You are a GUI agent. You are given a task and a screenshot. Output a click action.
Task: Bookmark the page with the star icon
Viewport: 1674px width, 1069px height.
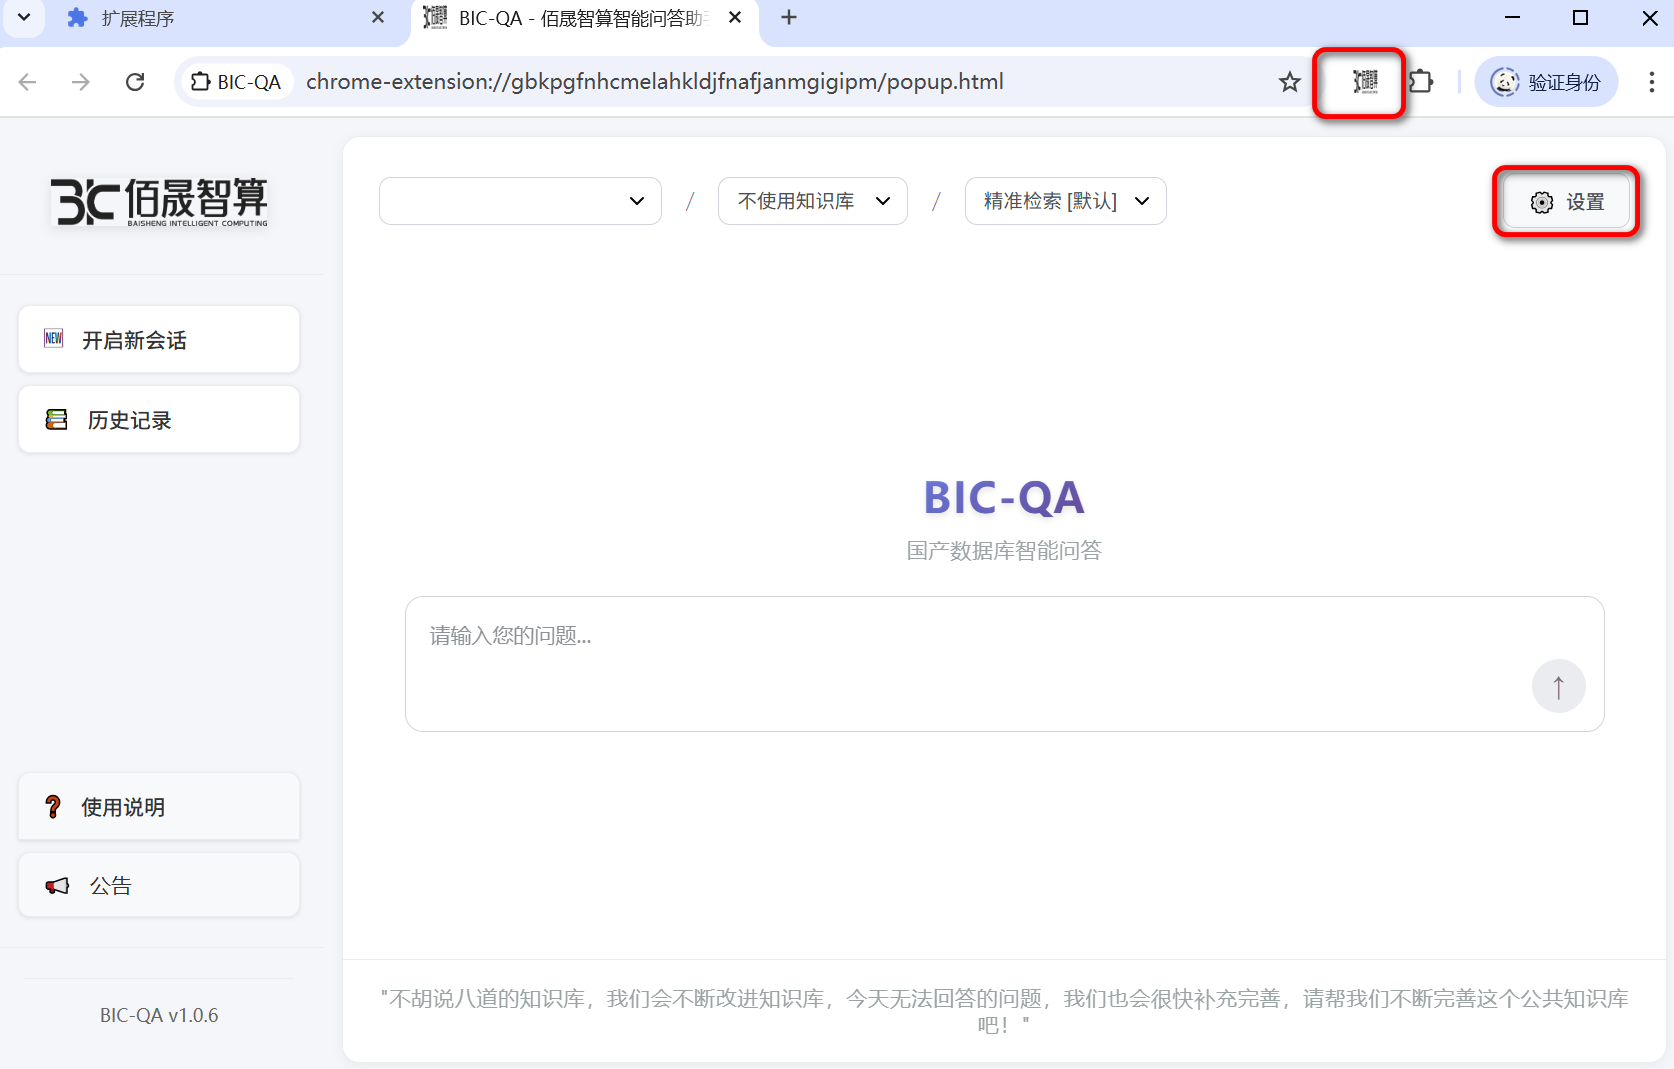tap(1290, 82)
